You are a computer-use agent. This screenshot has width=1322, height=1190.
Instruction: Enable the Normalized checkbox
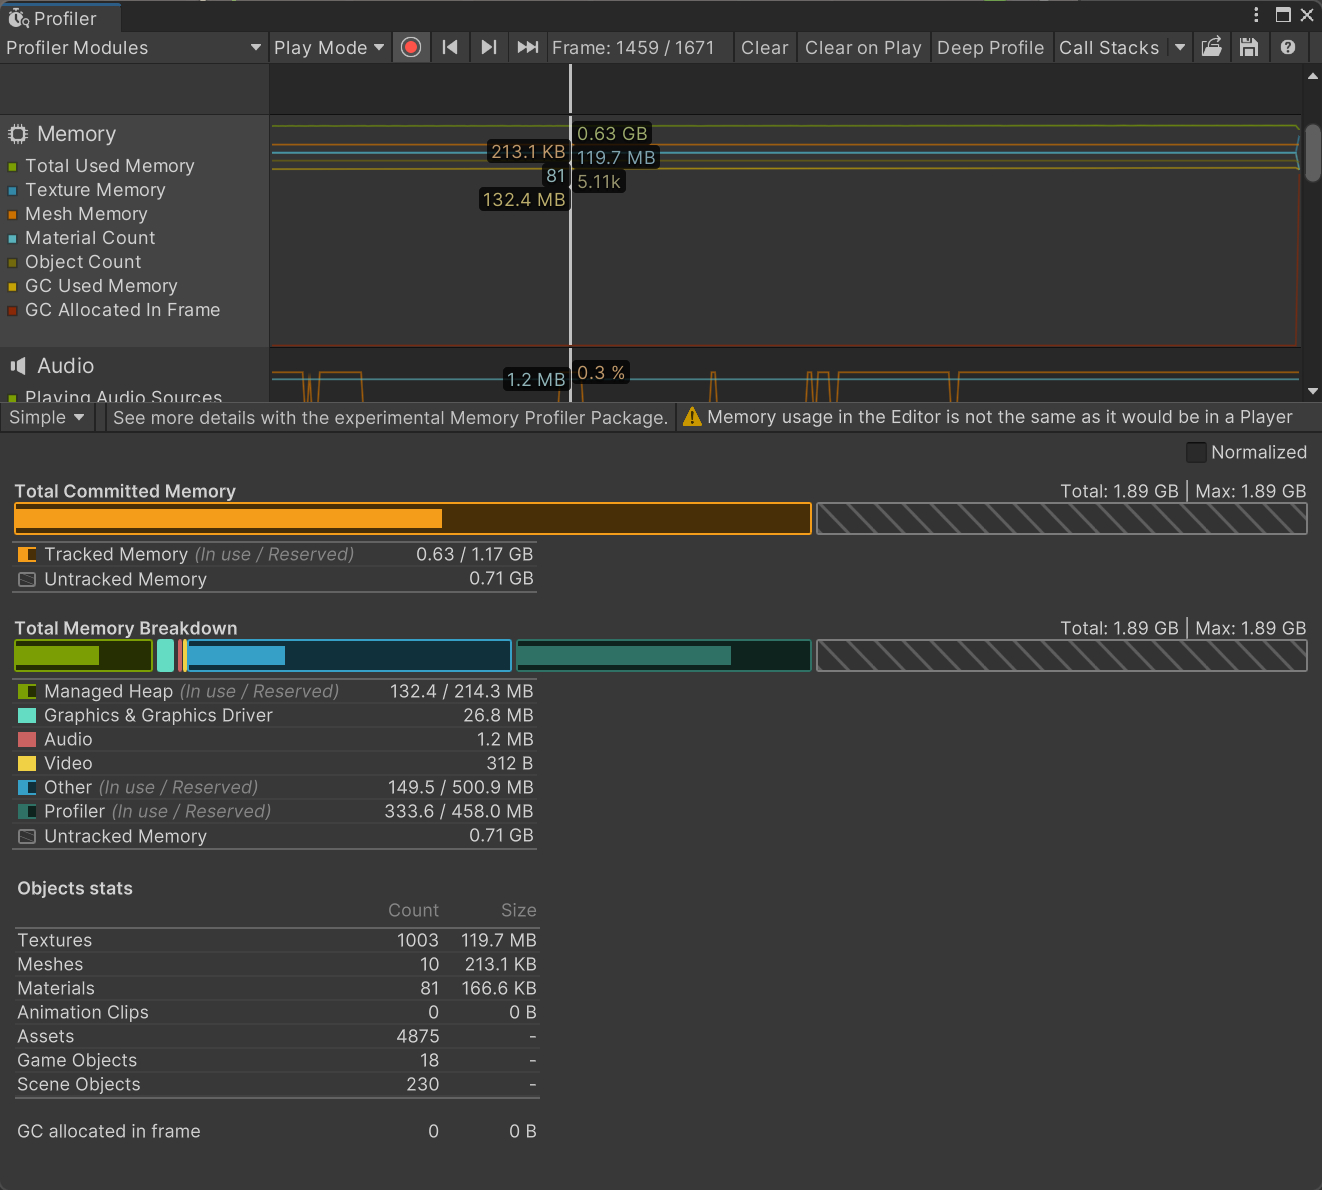[x=1196, y=452]
